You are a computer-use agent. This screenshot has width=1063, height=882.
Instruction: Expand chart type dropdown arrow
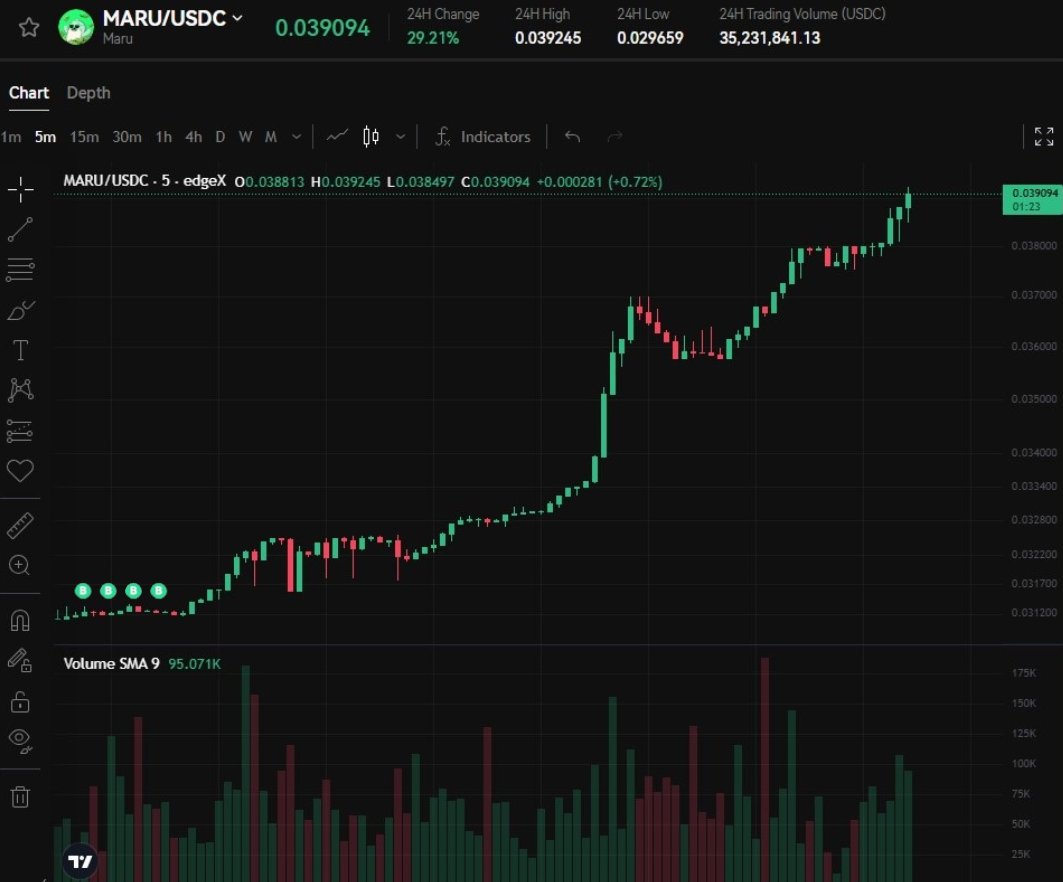point(401,137)
